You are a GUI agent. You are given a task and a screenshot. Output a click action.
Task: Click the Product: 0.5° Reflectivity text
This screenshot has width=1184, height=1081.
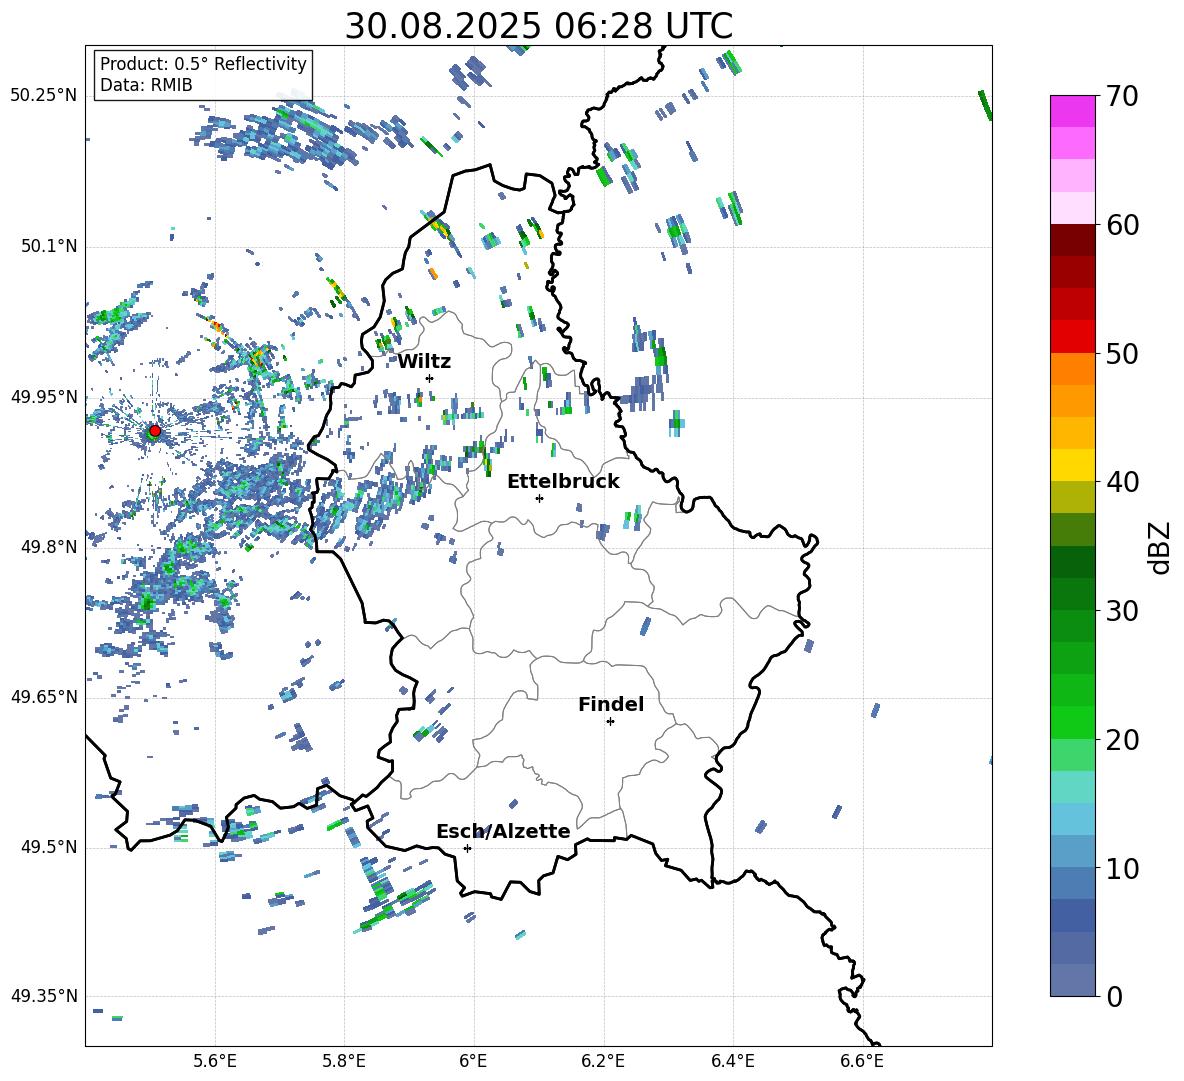coord(203,64)
